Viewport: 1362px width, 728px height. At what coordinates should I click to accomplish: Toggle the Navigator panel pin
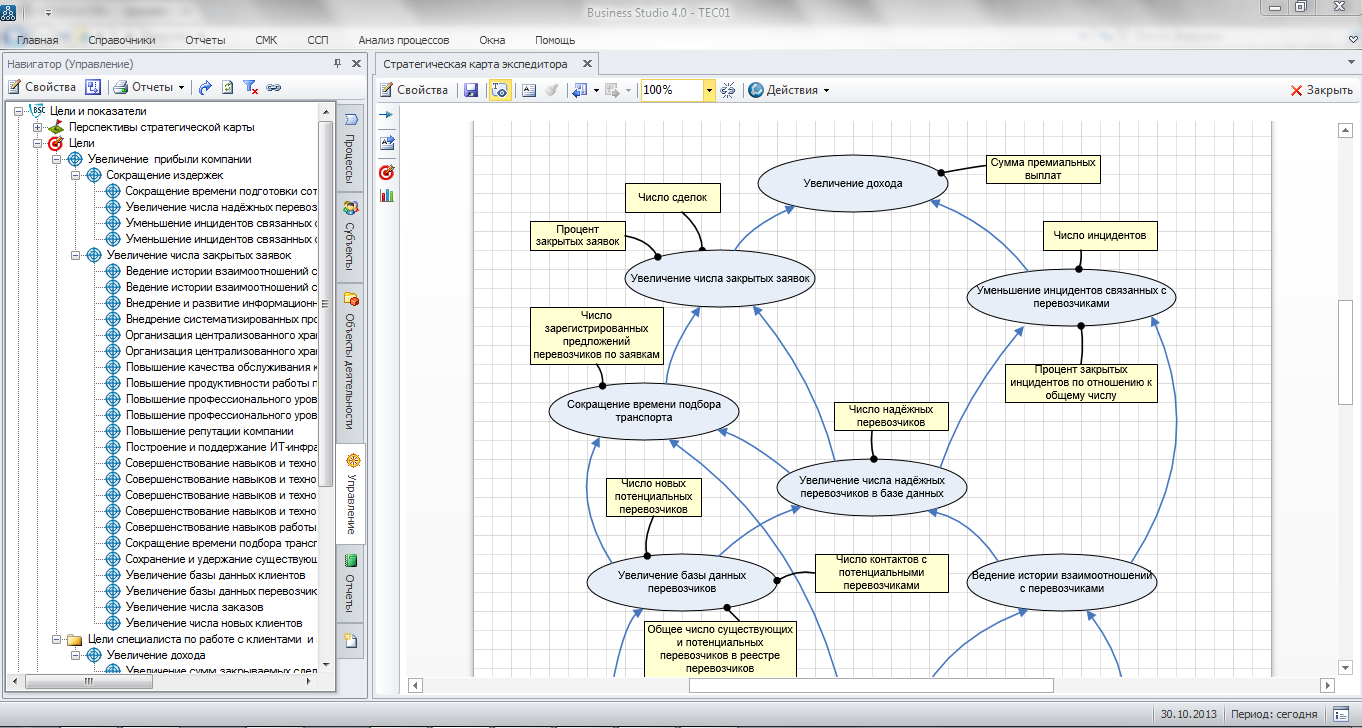tap(338, 64)
